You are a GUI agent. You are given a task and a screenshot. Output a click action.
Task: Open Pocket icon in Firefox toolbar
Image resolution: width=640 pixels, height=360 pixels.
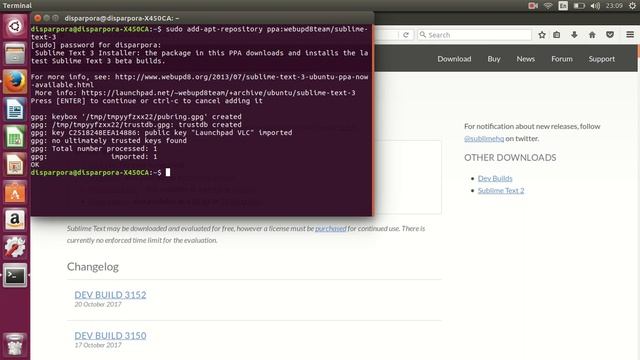pyautogui.click(x=610, y=35)
